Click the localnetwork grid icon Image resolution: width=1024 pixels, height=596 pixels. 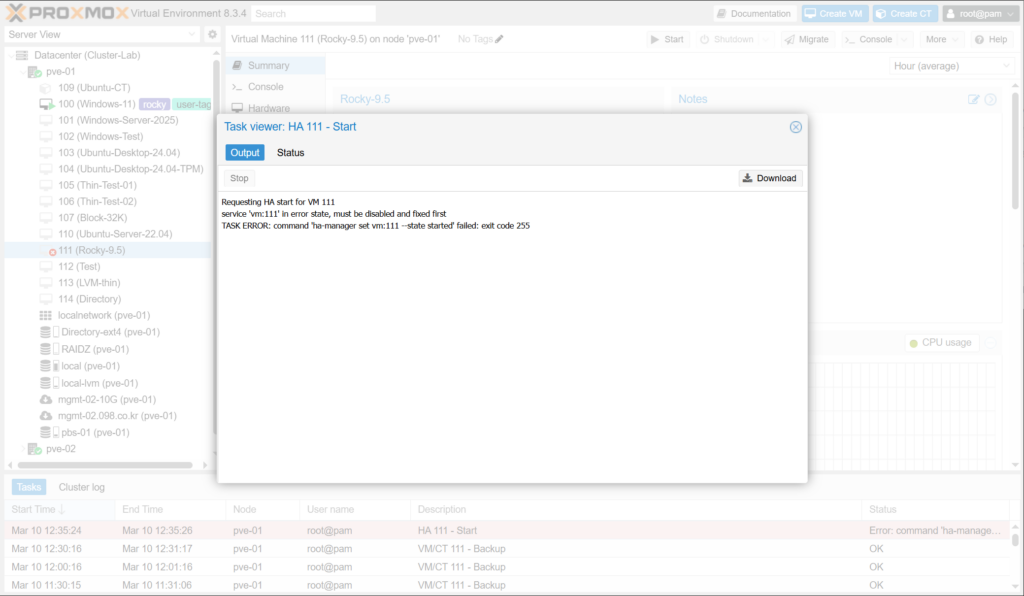pos(45,315)
